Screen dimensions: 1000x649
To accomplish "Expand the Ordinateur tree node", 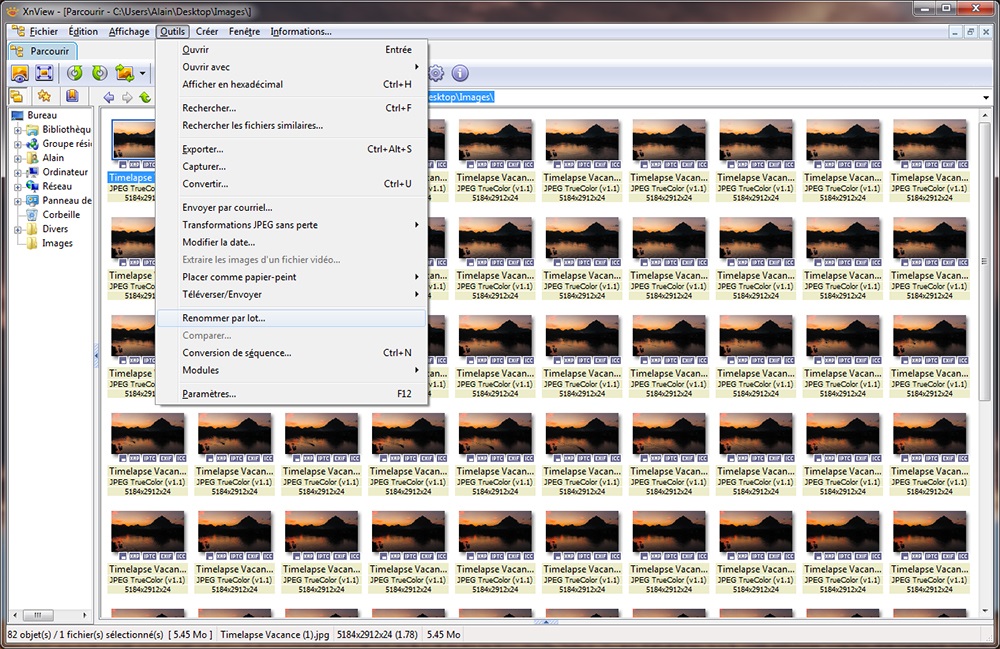I will [x=17, y=172].
